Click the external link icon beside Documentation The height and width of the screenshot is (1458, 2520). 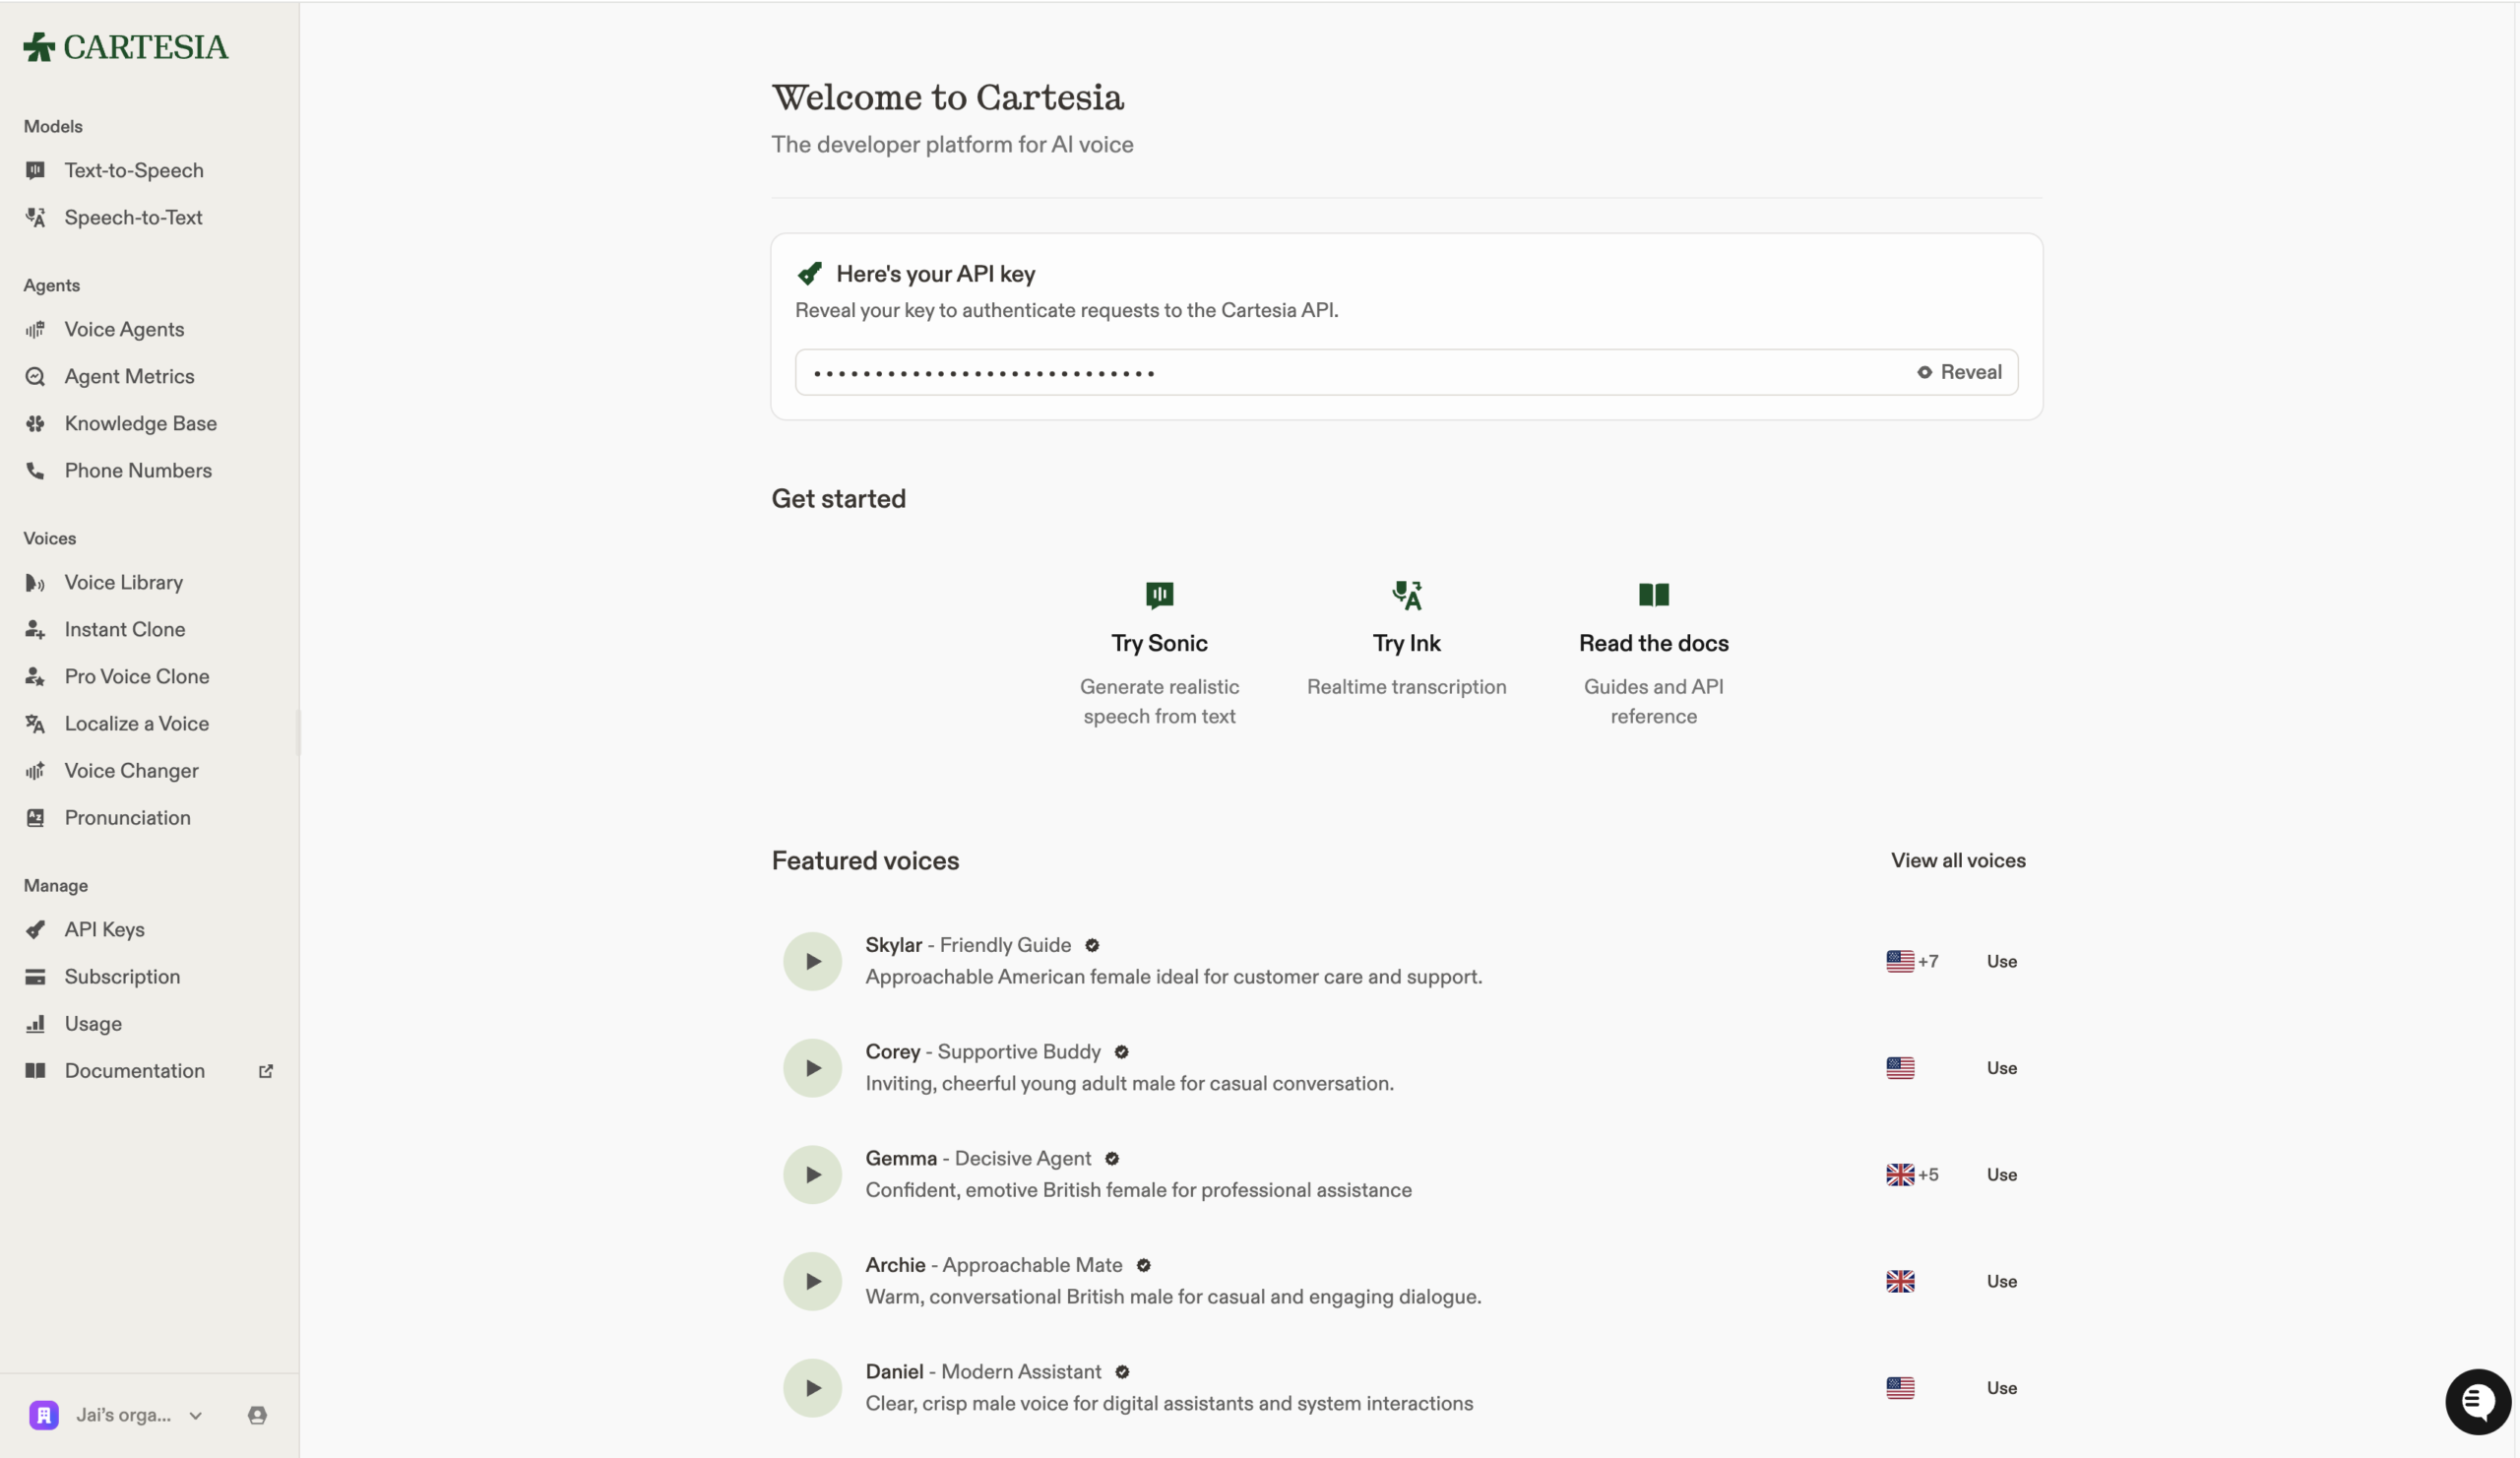coord(266,1071)
